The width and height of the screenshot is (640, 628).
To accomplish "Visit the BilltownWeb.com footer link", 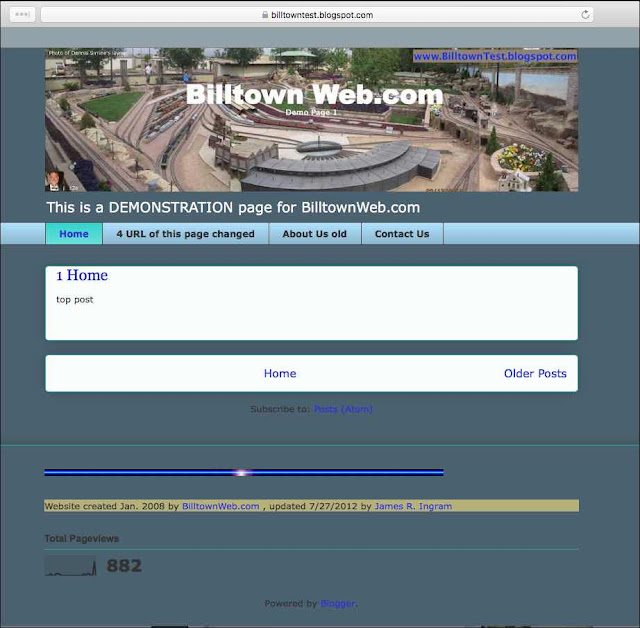I will [220, 506].
